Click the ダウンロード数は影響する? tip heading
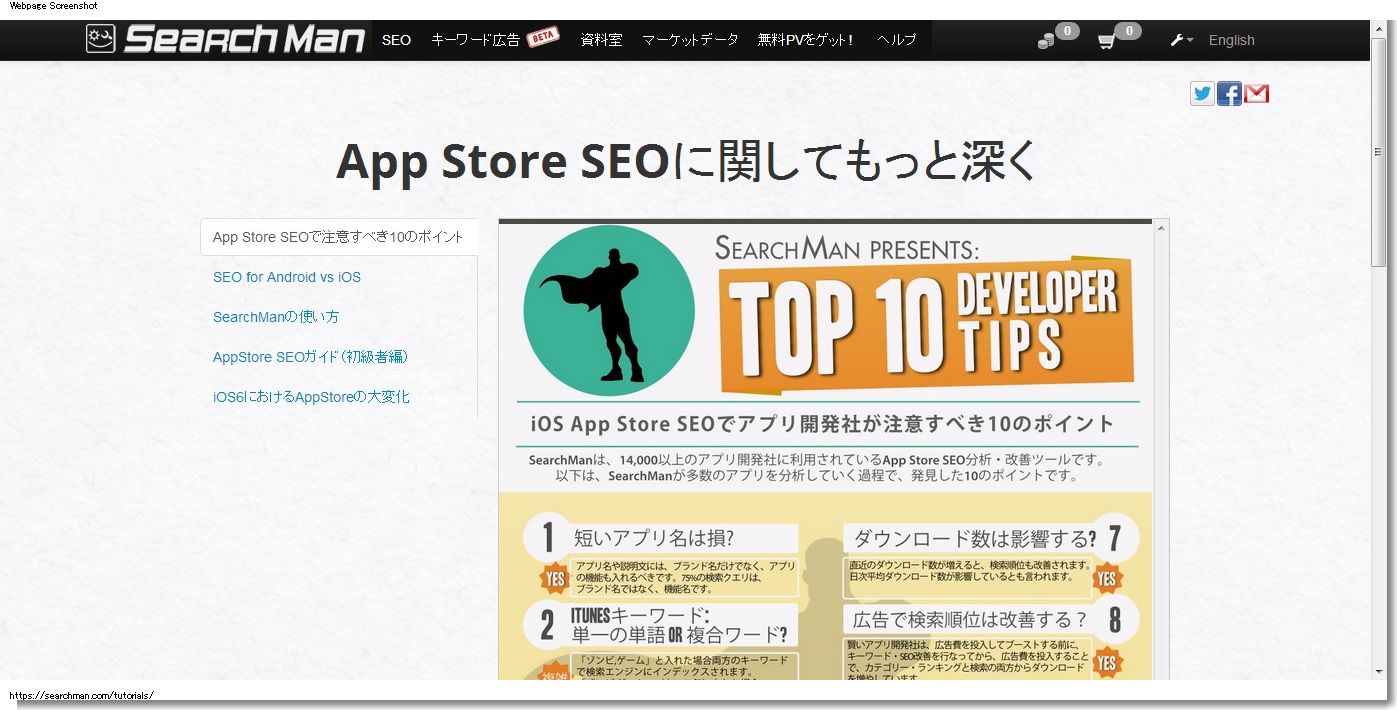The image size is (1397, 710). [x=975, y=539]
